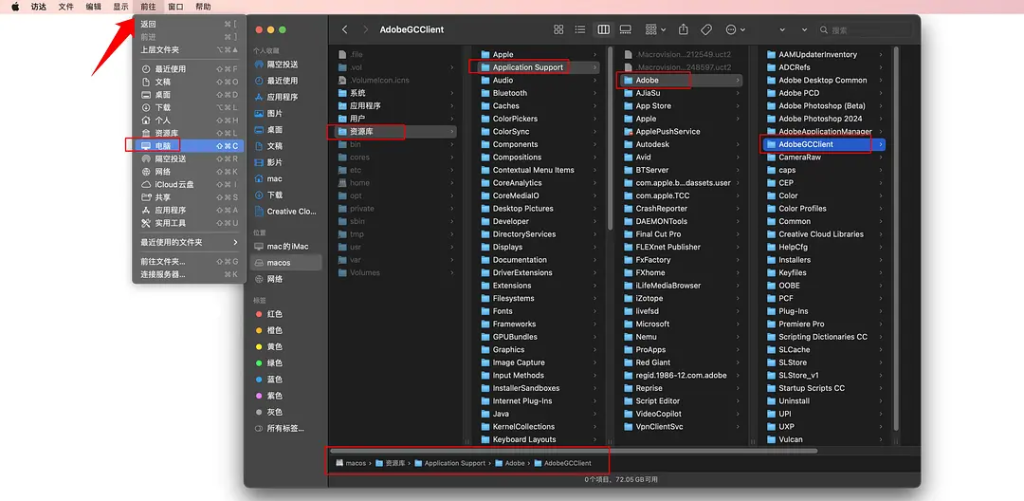Image resolution: width=1024 pixels, height=501 pixels.
Task: Open the group-by dropdown in toolbar
Action: (655, 29)
